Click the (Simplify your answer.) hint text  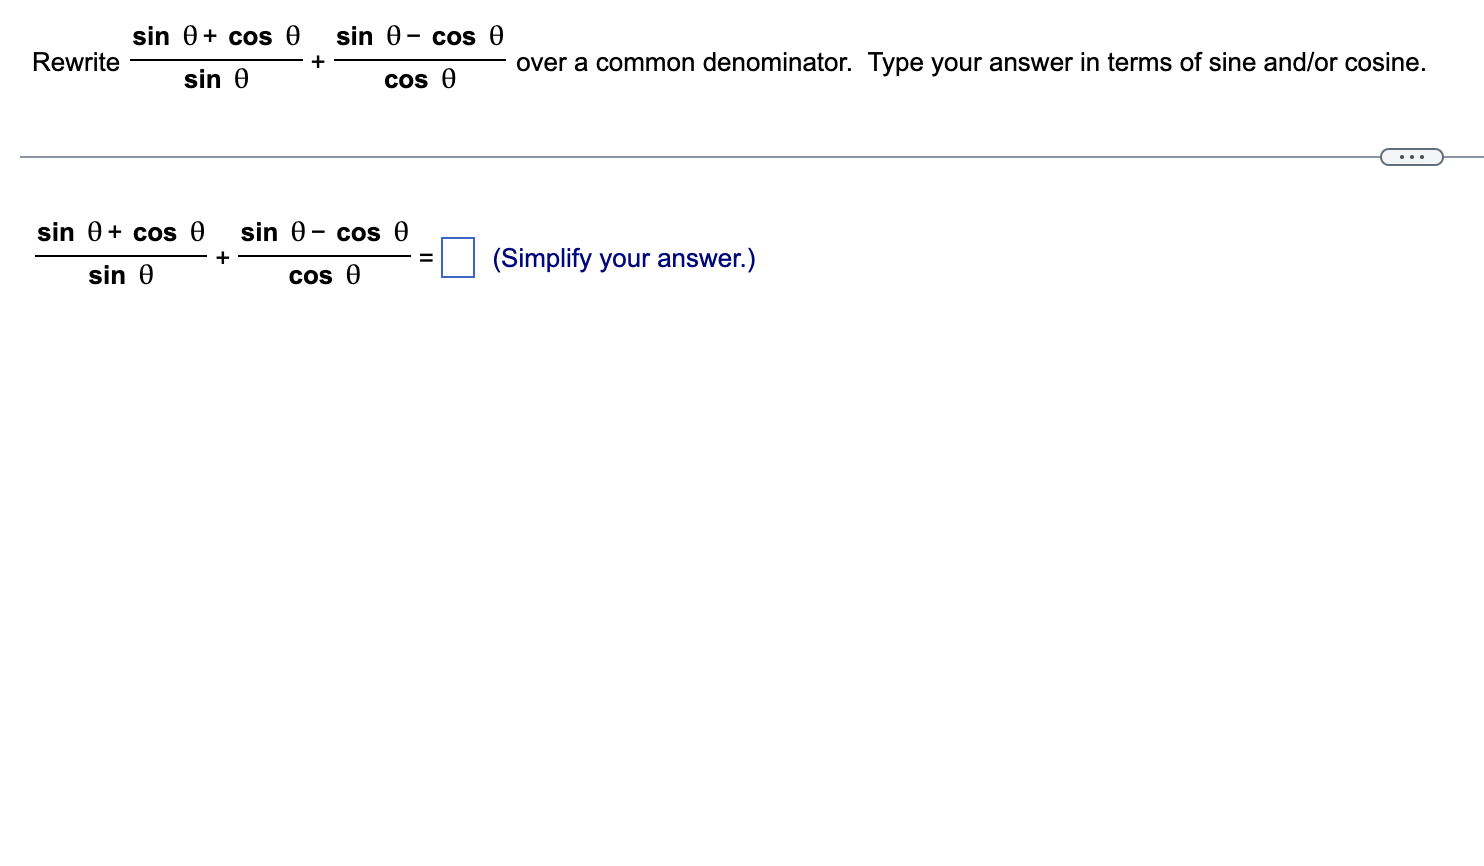click(x=623, y=258)
